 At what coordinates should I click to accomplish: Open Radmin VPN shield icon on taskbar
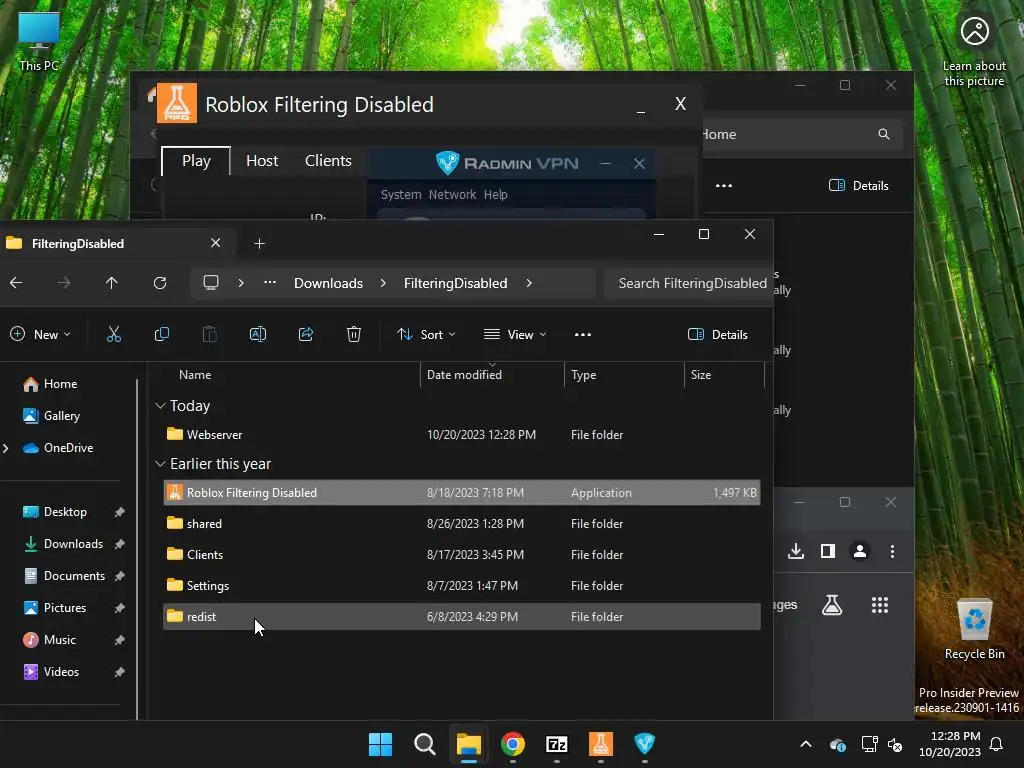pos(645,744)
